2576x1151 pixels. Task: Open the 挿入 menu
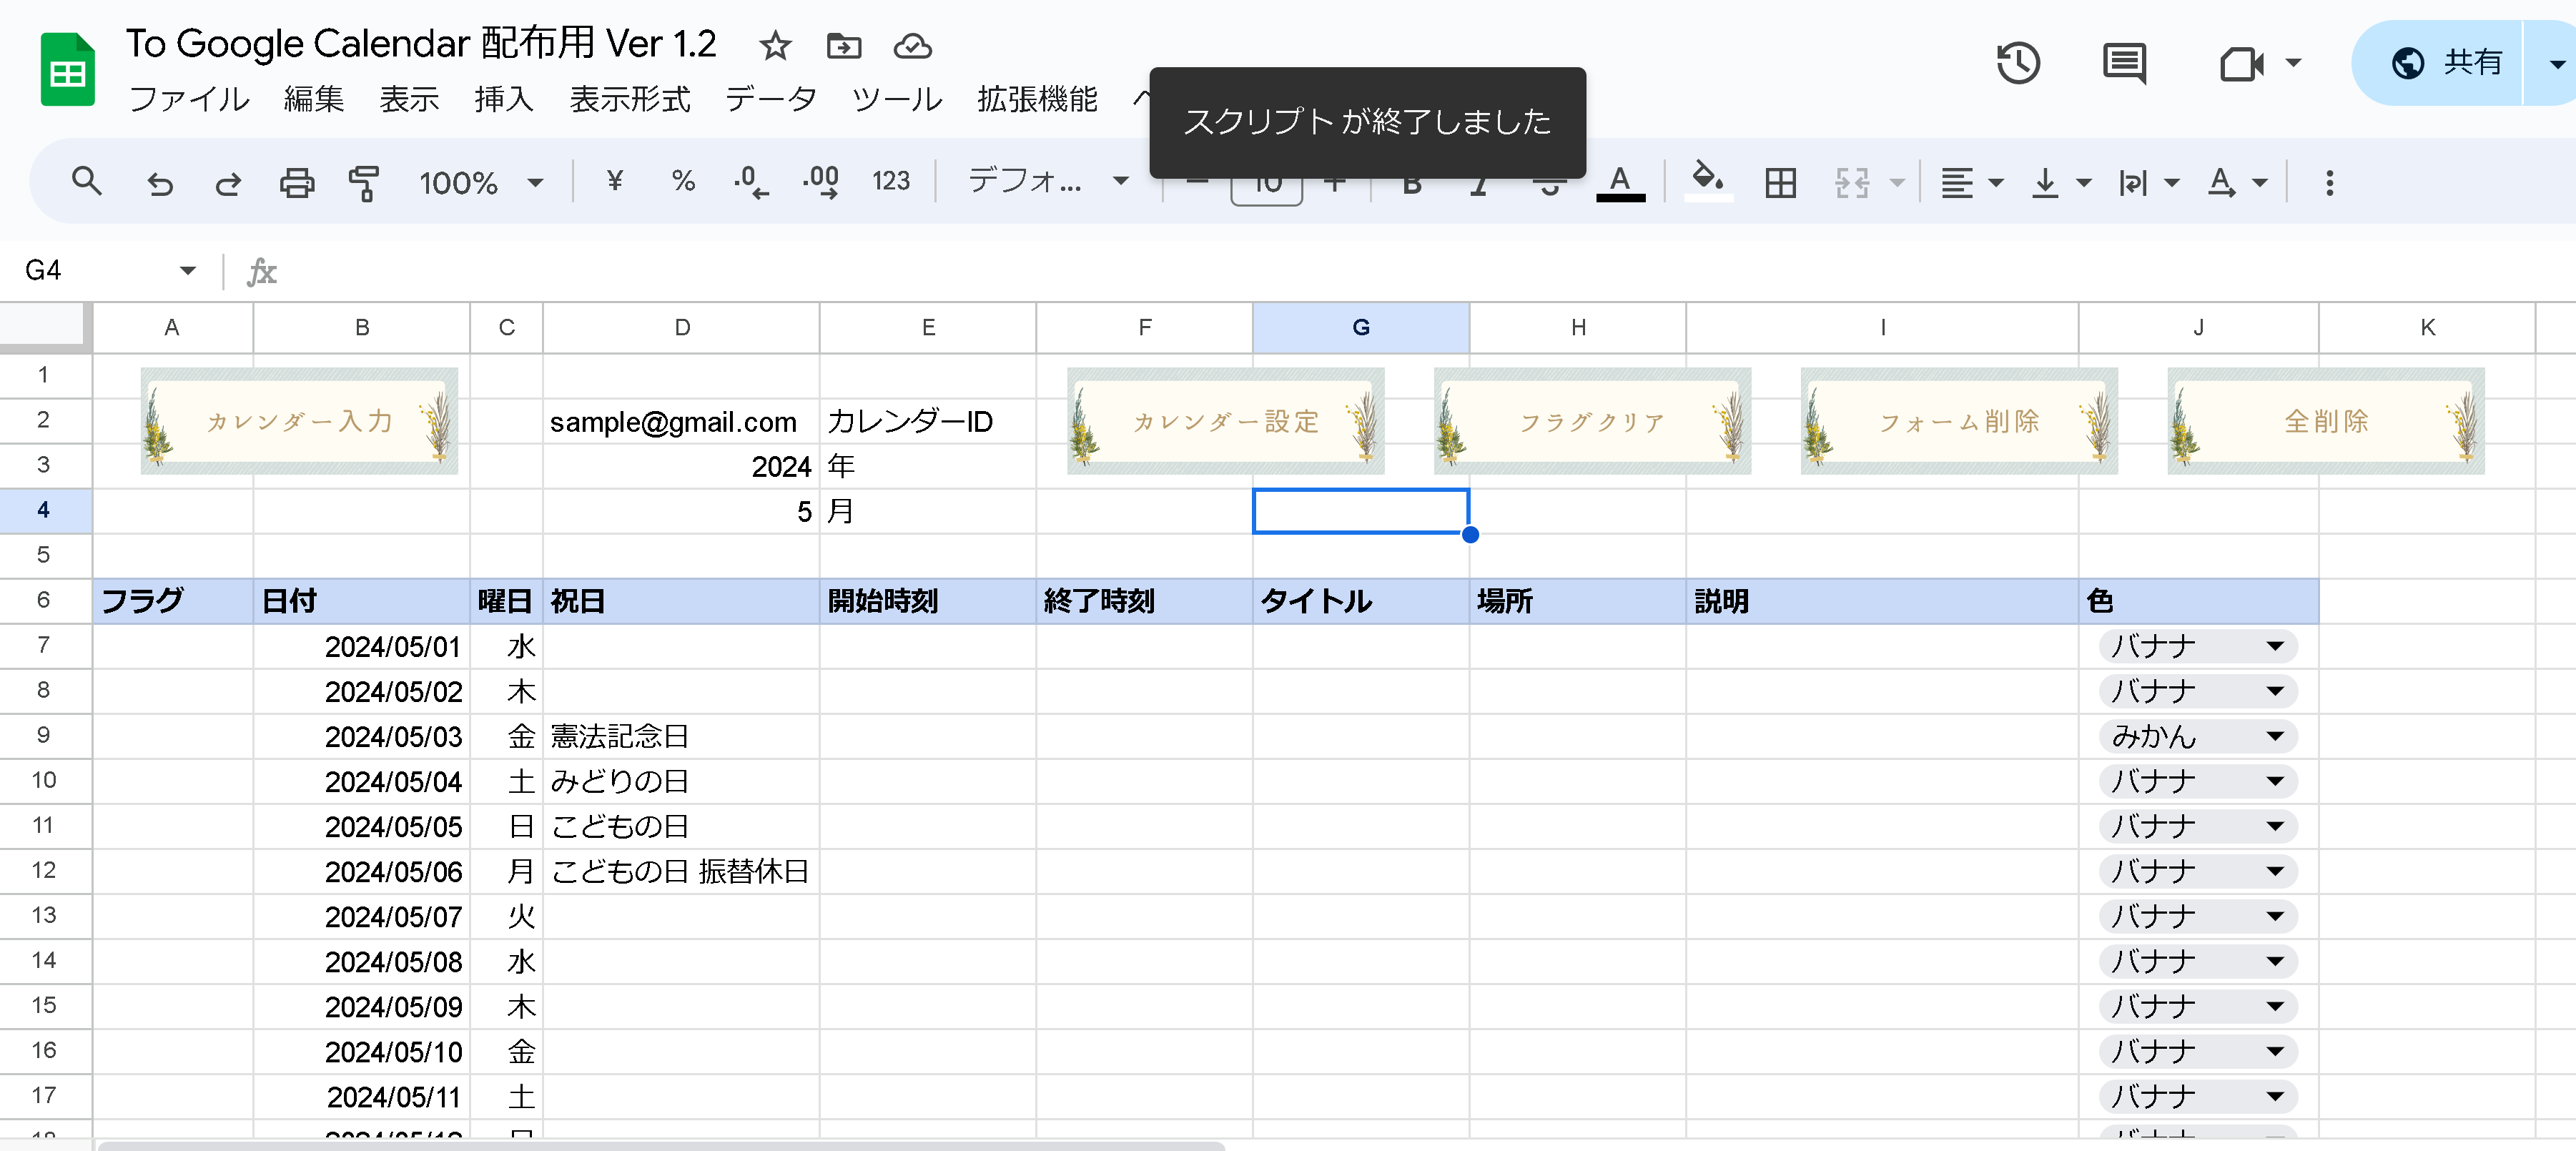(x=503, y=99)
